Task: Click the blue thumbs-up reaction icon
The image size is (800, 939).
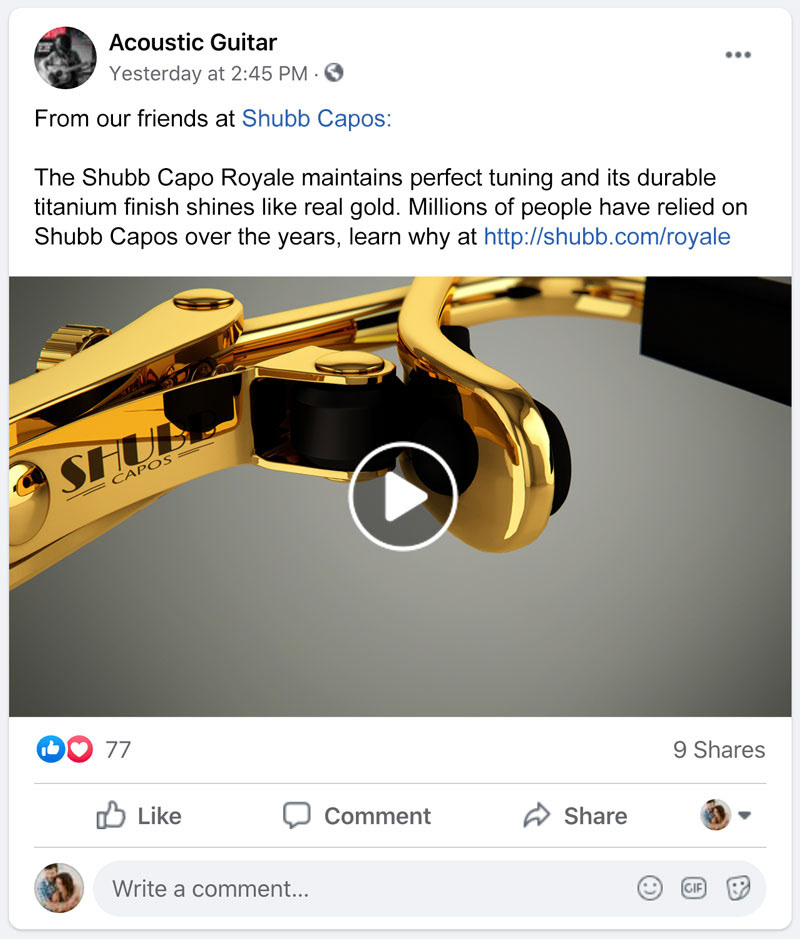Action: [x=51, y=749]
